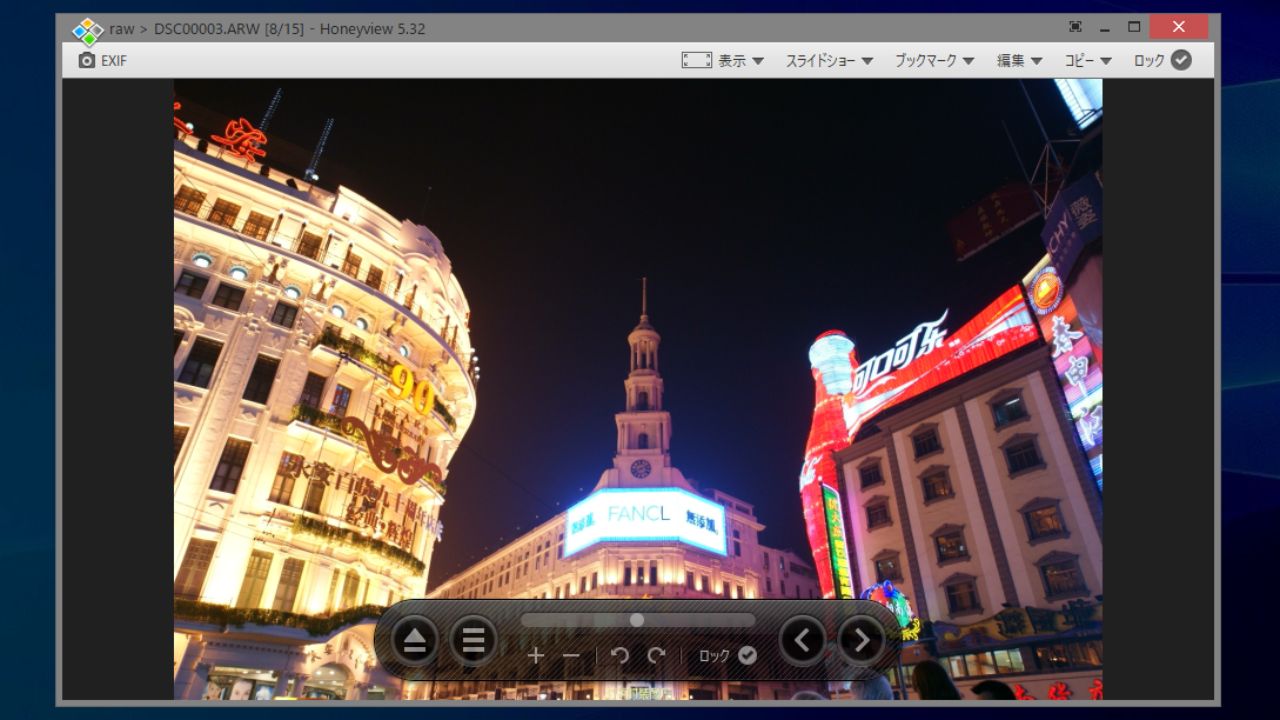Rotate image clockwise
1280x720 pixels.
click(656, 656)
